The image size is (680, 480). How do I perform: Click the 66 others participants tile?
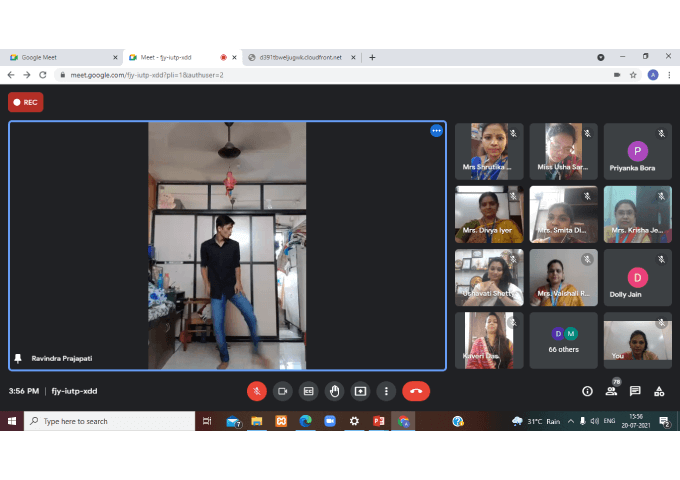pos(564,340)
